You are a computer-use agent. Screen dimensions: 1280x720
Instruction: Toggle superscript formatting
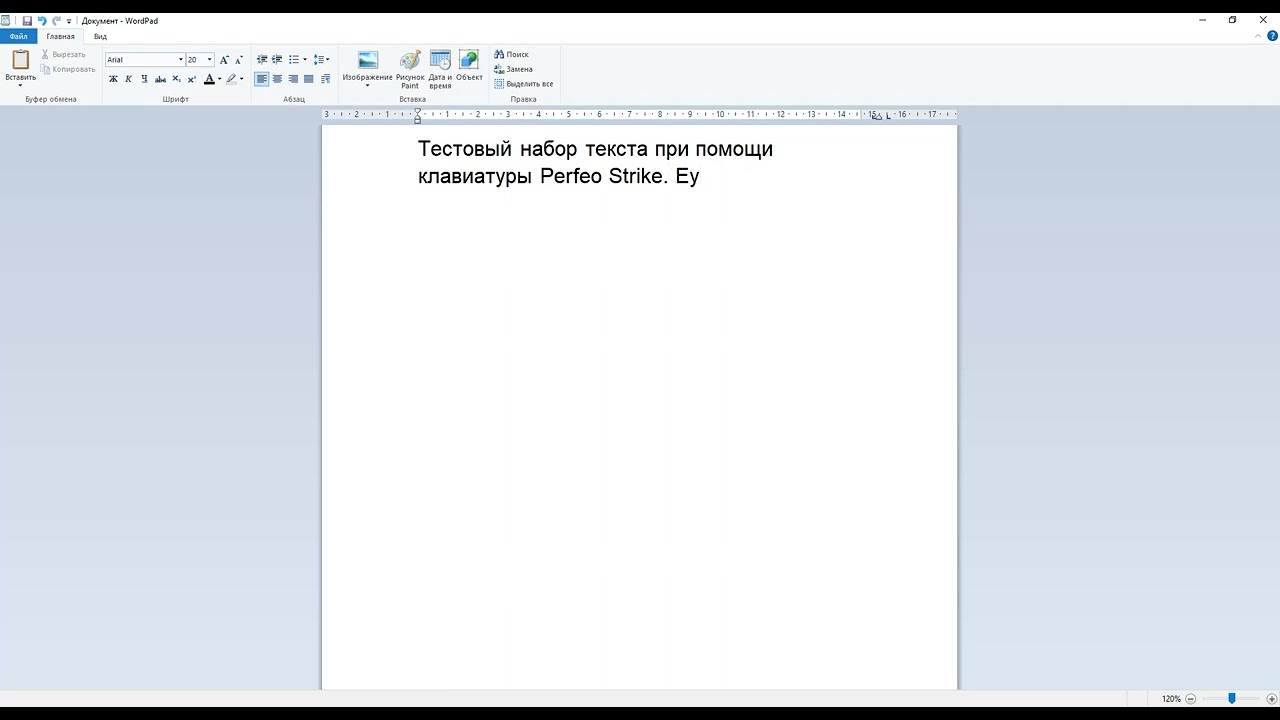point(192,79)
